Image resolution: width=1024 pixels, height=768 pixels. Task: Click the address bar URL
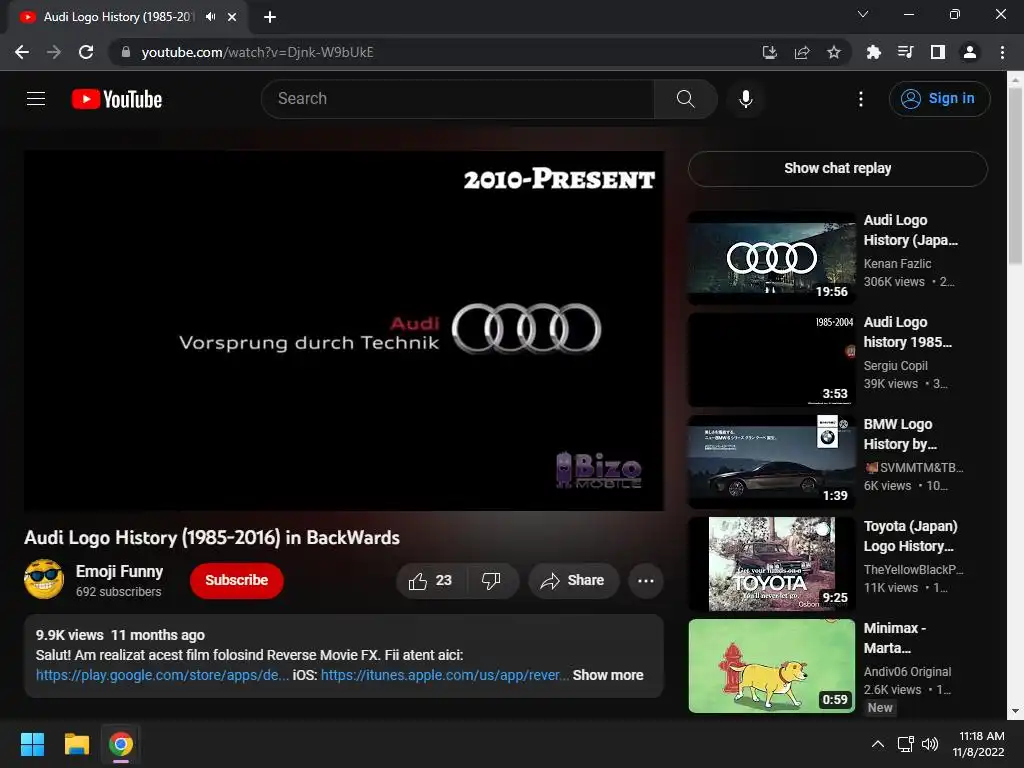click(x=257, y=52)
